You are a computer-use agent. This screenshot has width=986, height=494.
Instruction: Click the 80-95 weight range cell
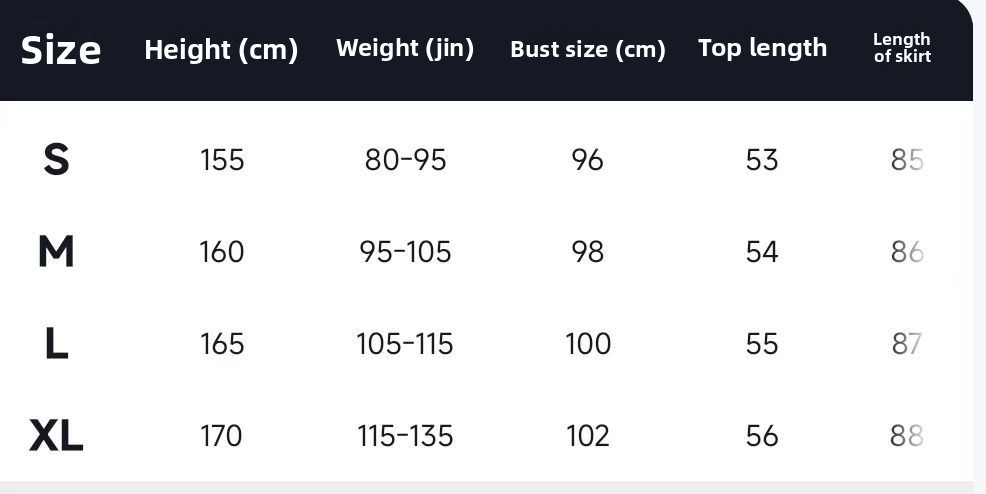tap(405, 160)
